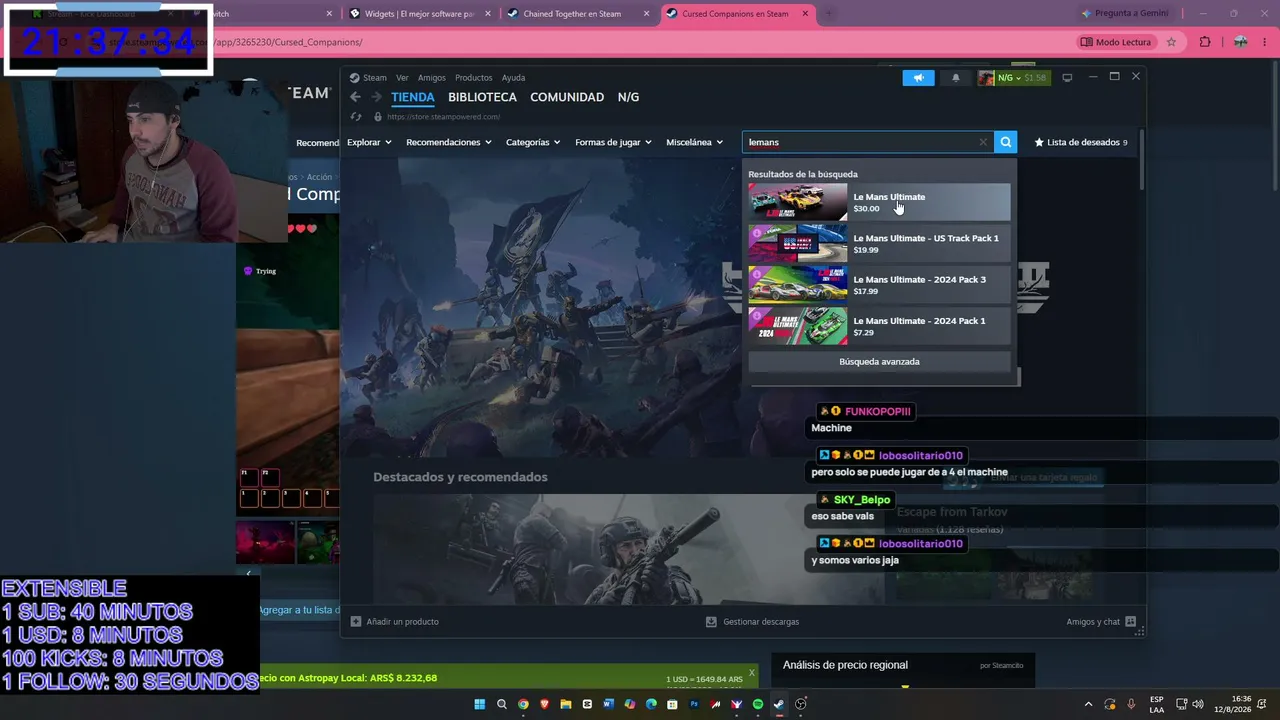Viewport: 1280px width, 720px height.
Task: Close the Astropay price banner
Action: pyautogui.click(x=752, y=673)
